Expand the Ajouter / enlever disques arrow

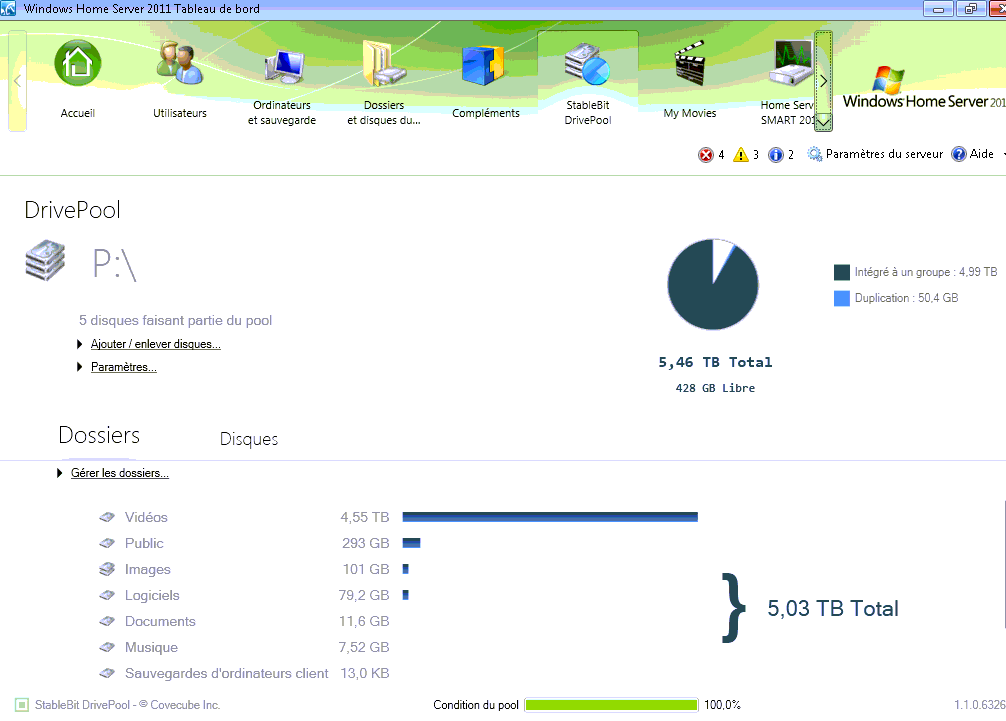(80, 344)
